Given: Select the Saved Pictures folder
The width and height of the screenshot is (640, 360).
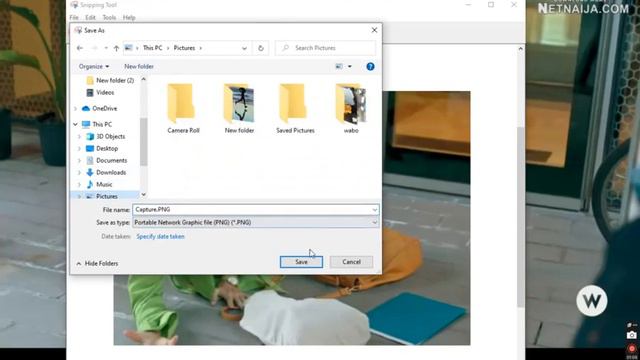Looking at the screenshot, I should (295, 108).
